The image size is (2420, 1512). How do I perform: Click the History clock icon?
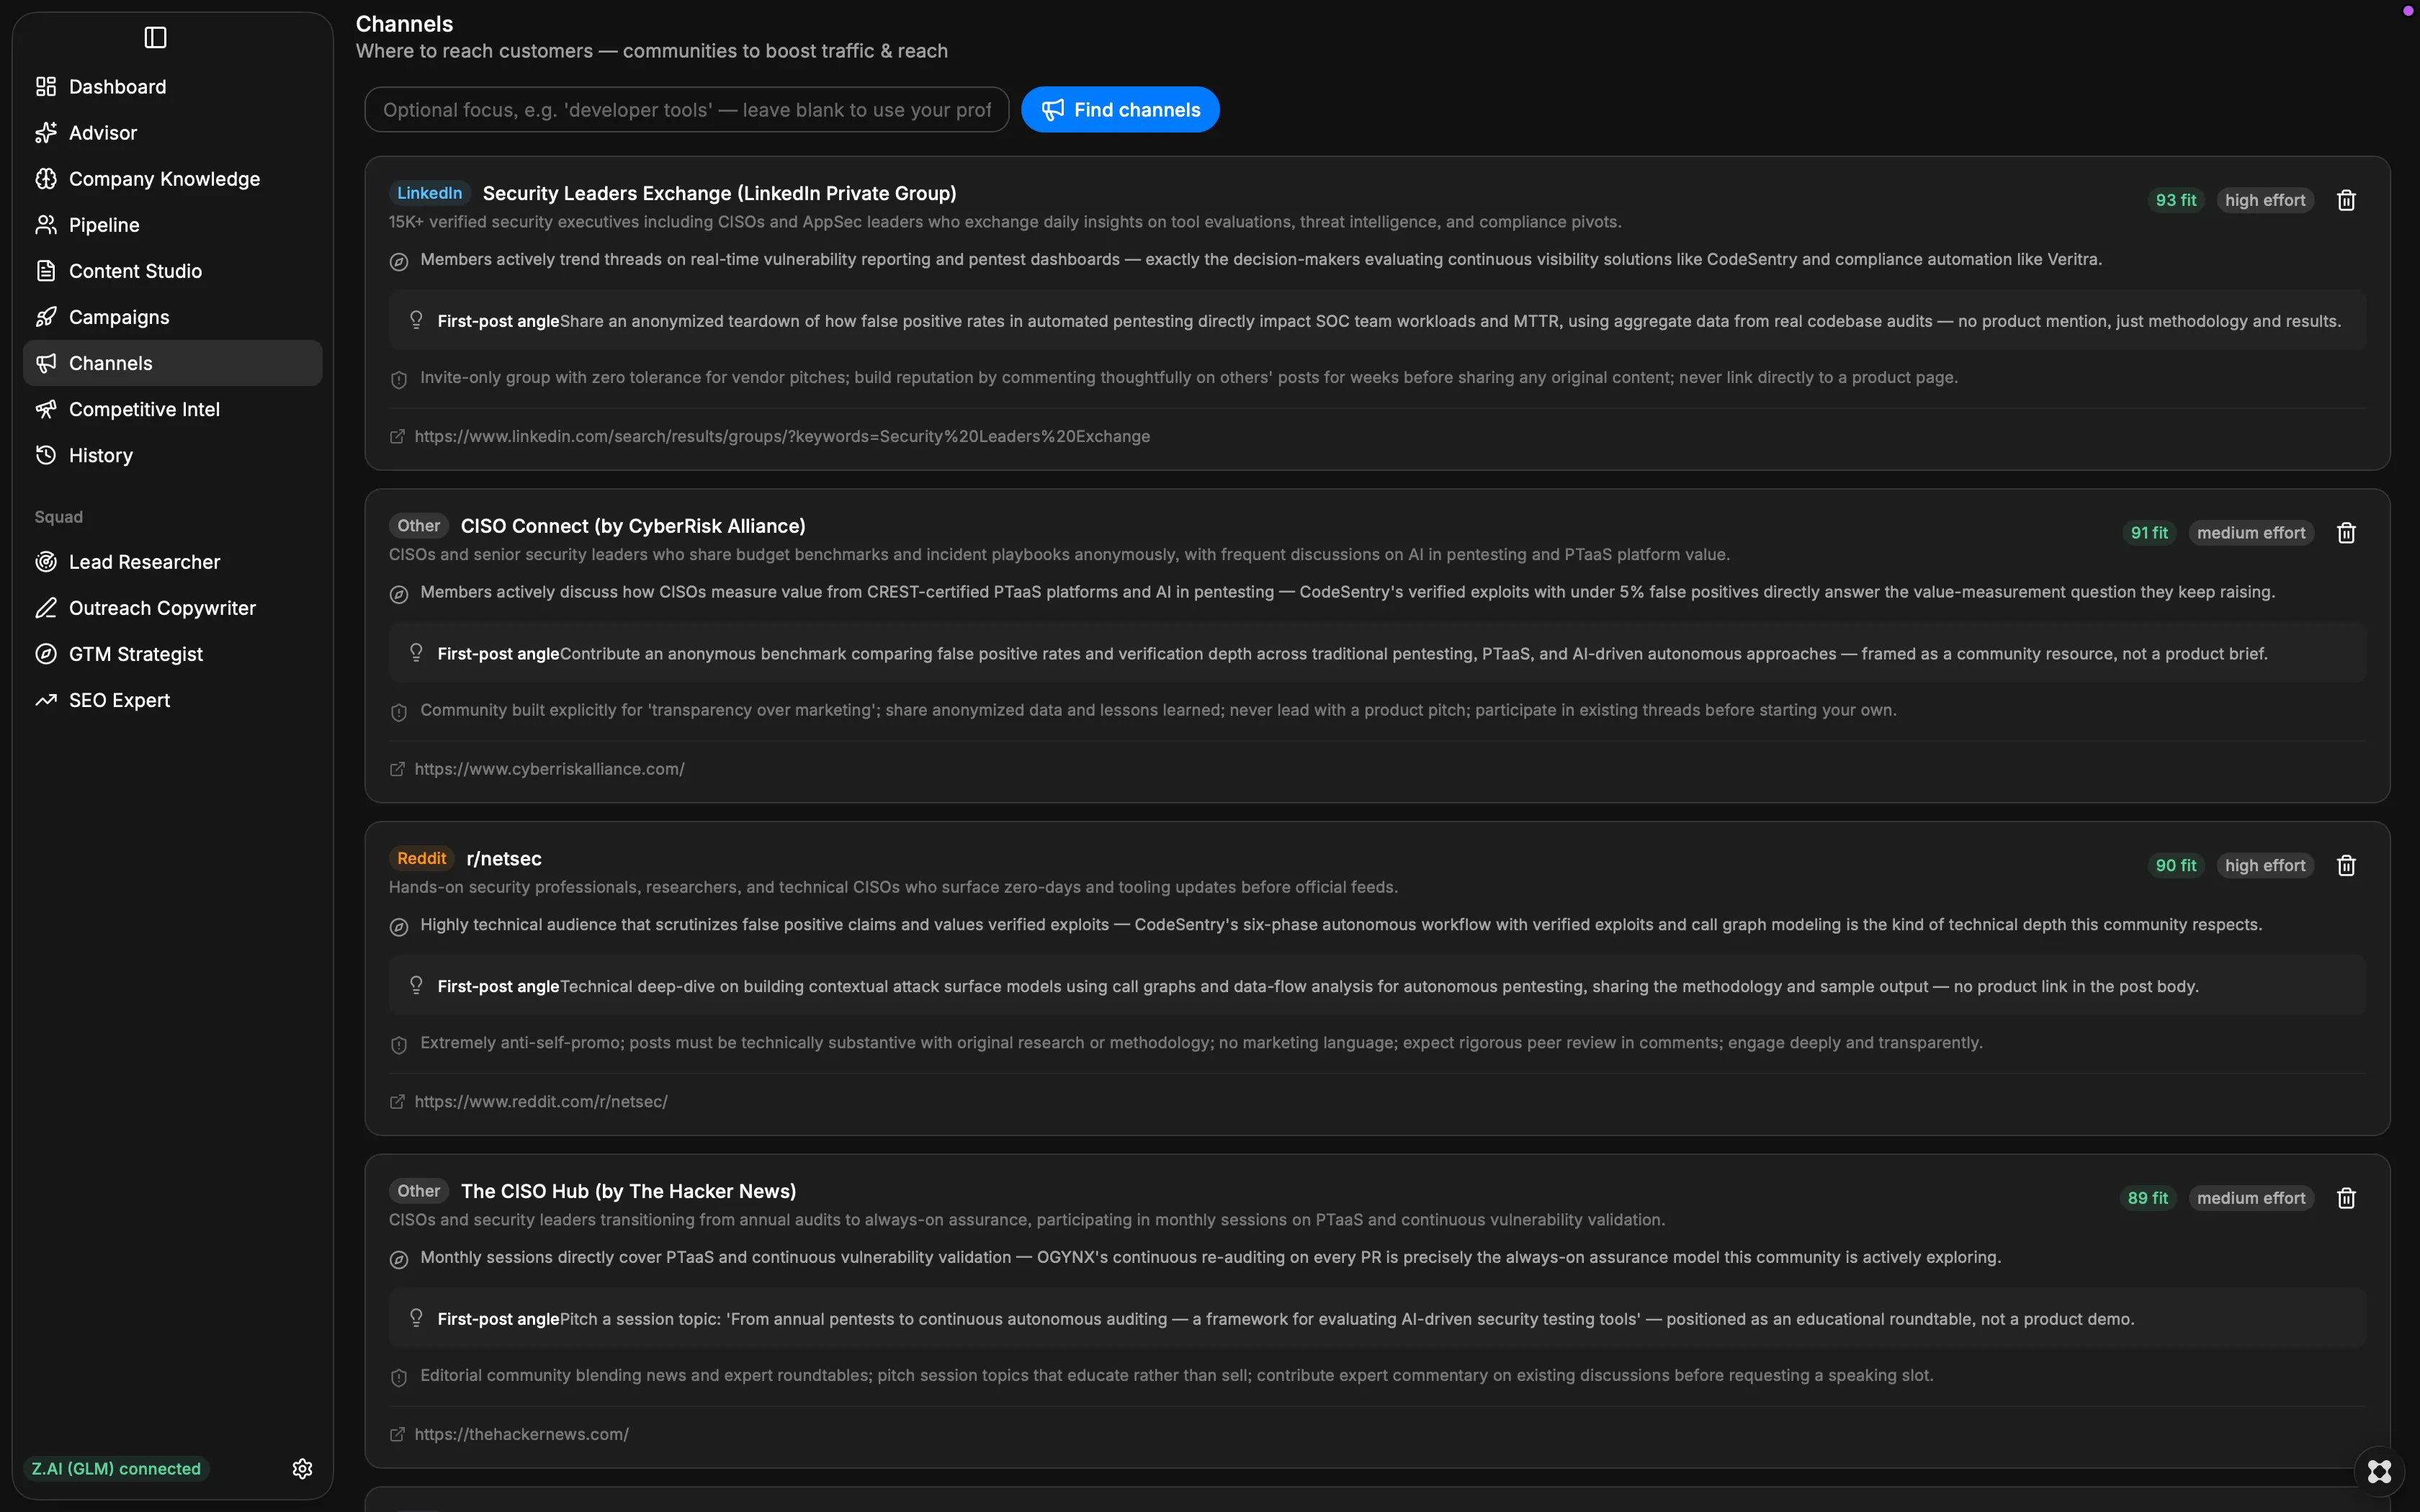pyautogui.click(x=46, y=455)
